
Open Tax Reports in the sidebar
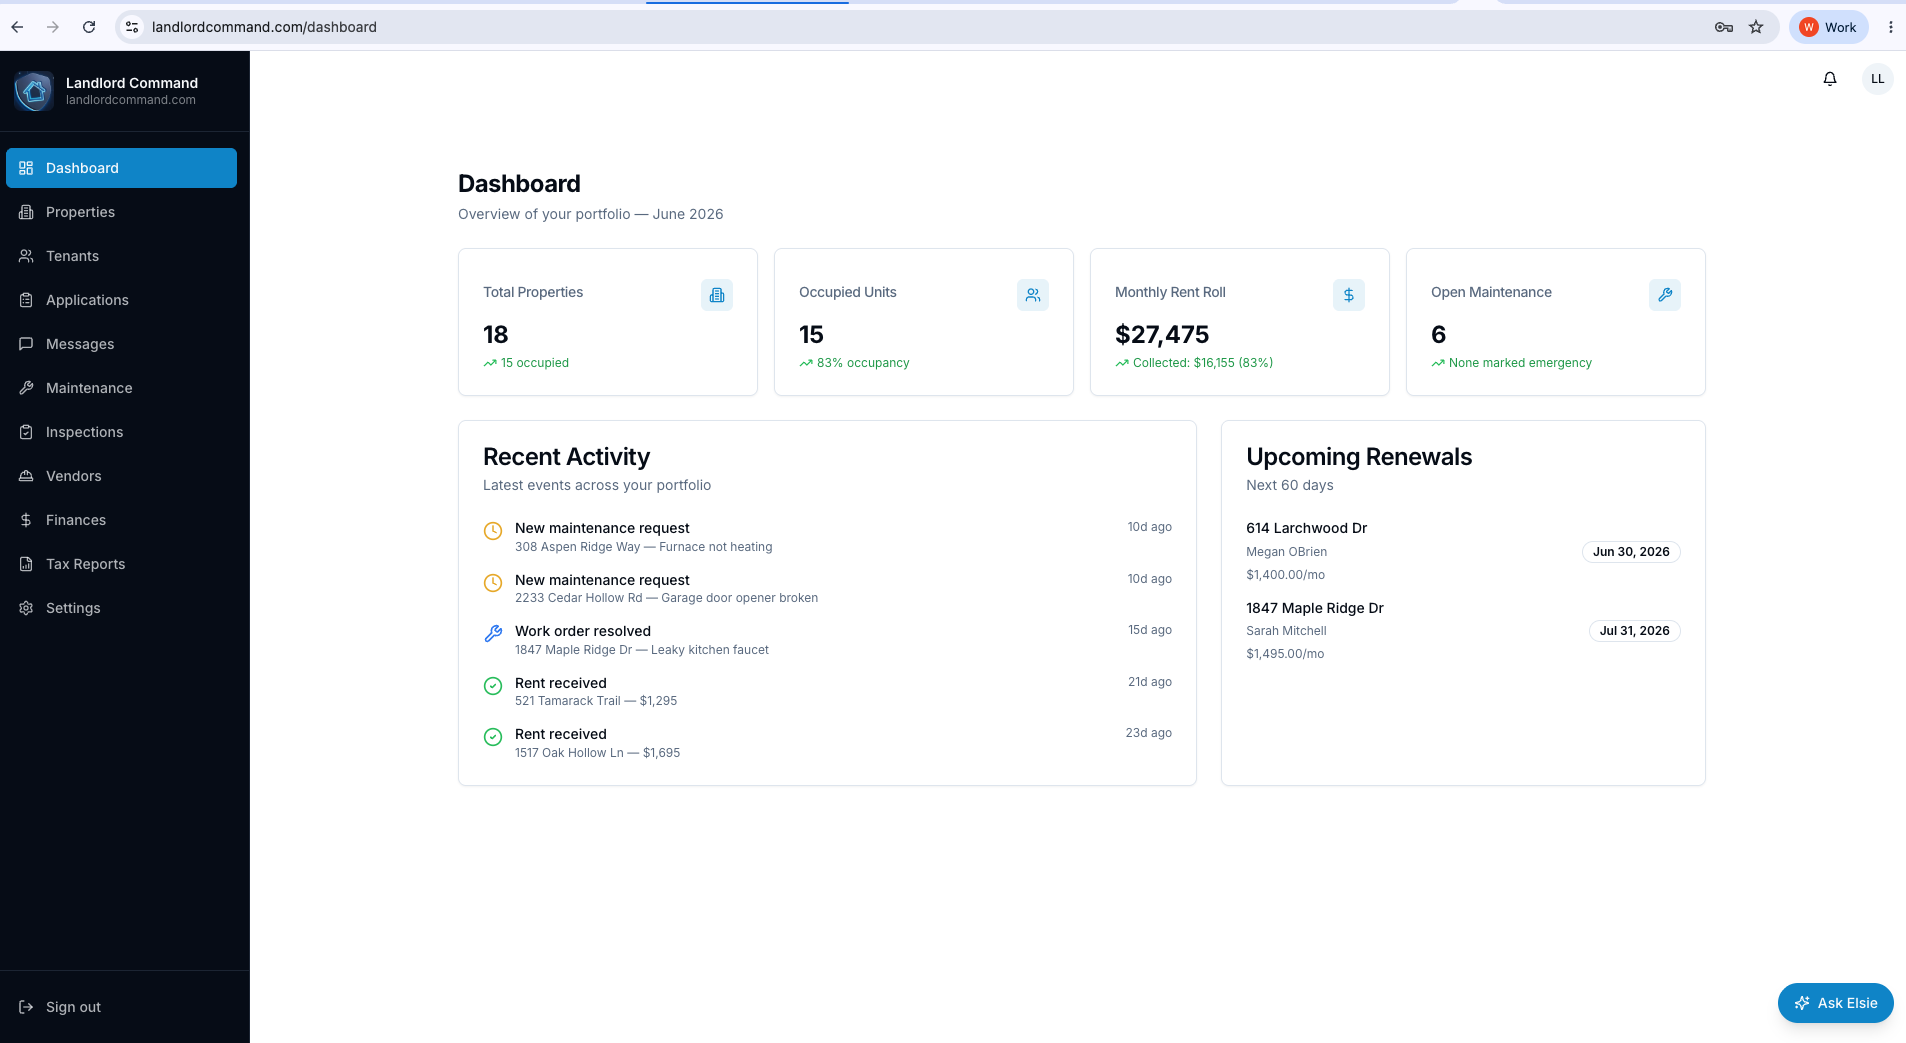[121, 564]
